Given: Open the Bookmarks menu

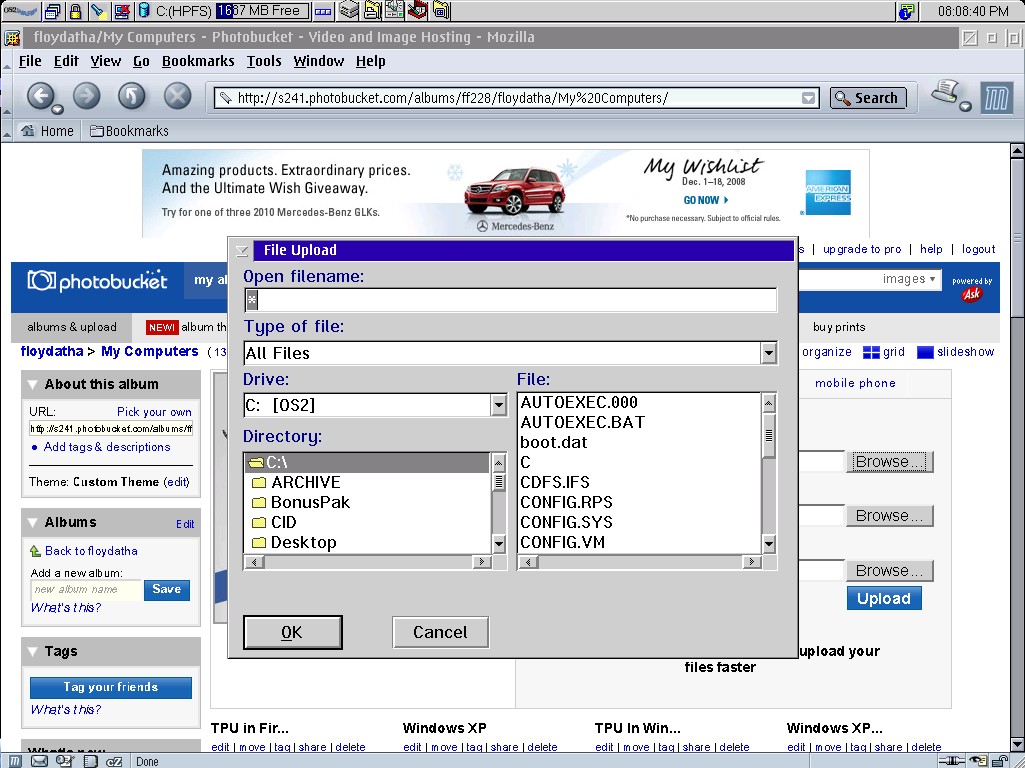Looking at the screenshot, I should (x=198, y=61).
